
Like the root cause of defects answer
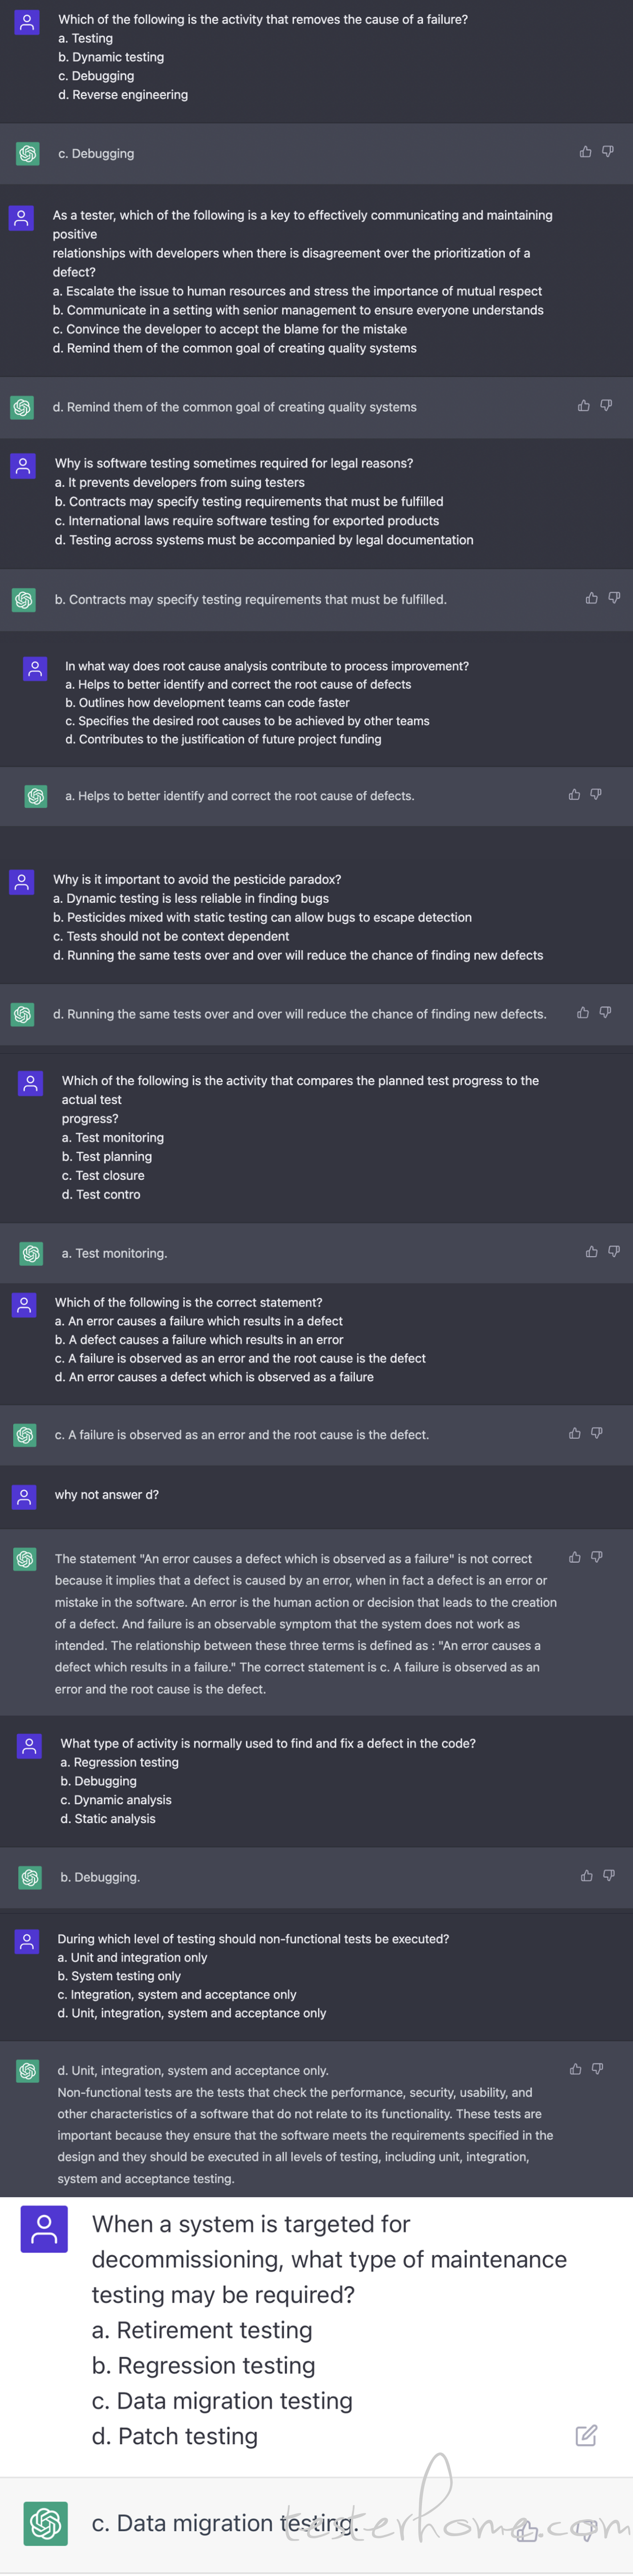[574, 795]
